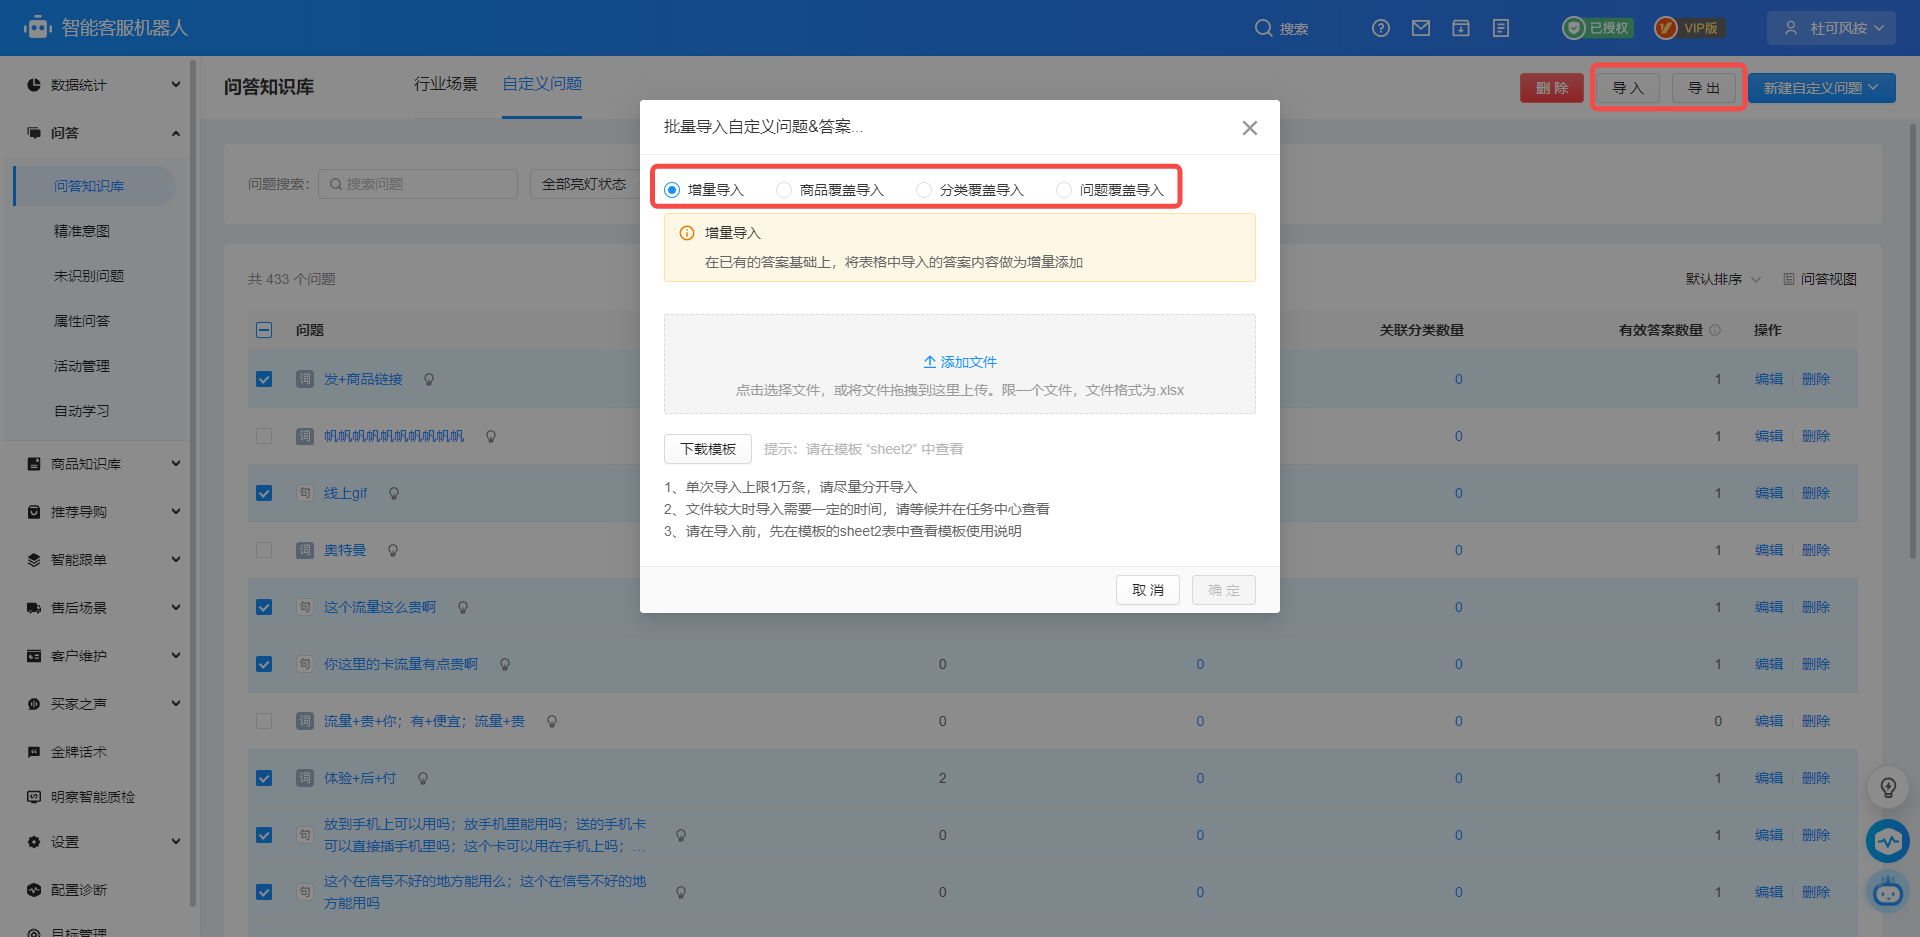This screenshot has width=1920, height=937.
Task: Check the 奥特曼 row checkbox
Action: 264,550
